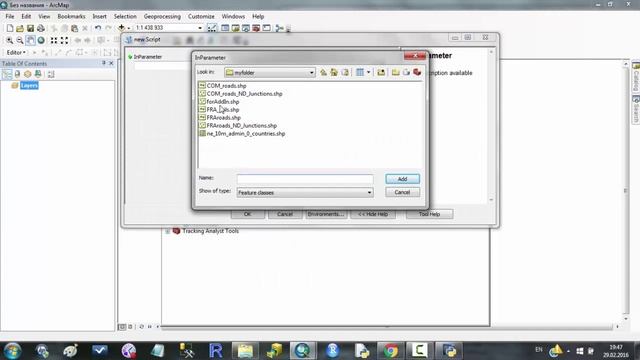Select the Zoom In tool

[x=9, y=40]
